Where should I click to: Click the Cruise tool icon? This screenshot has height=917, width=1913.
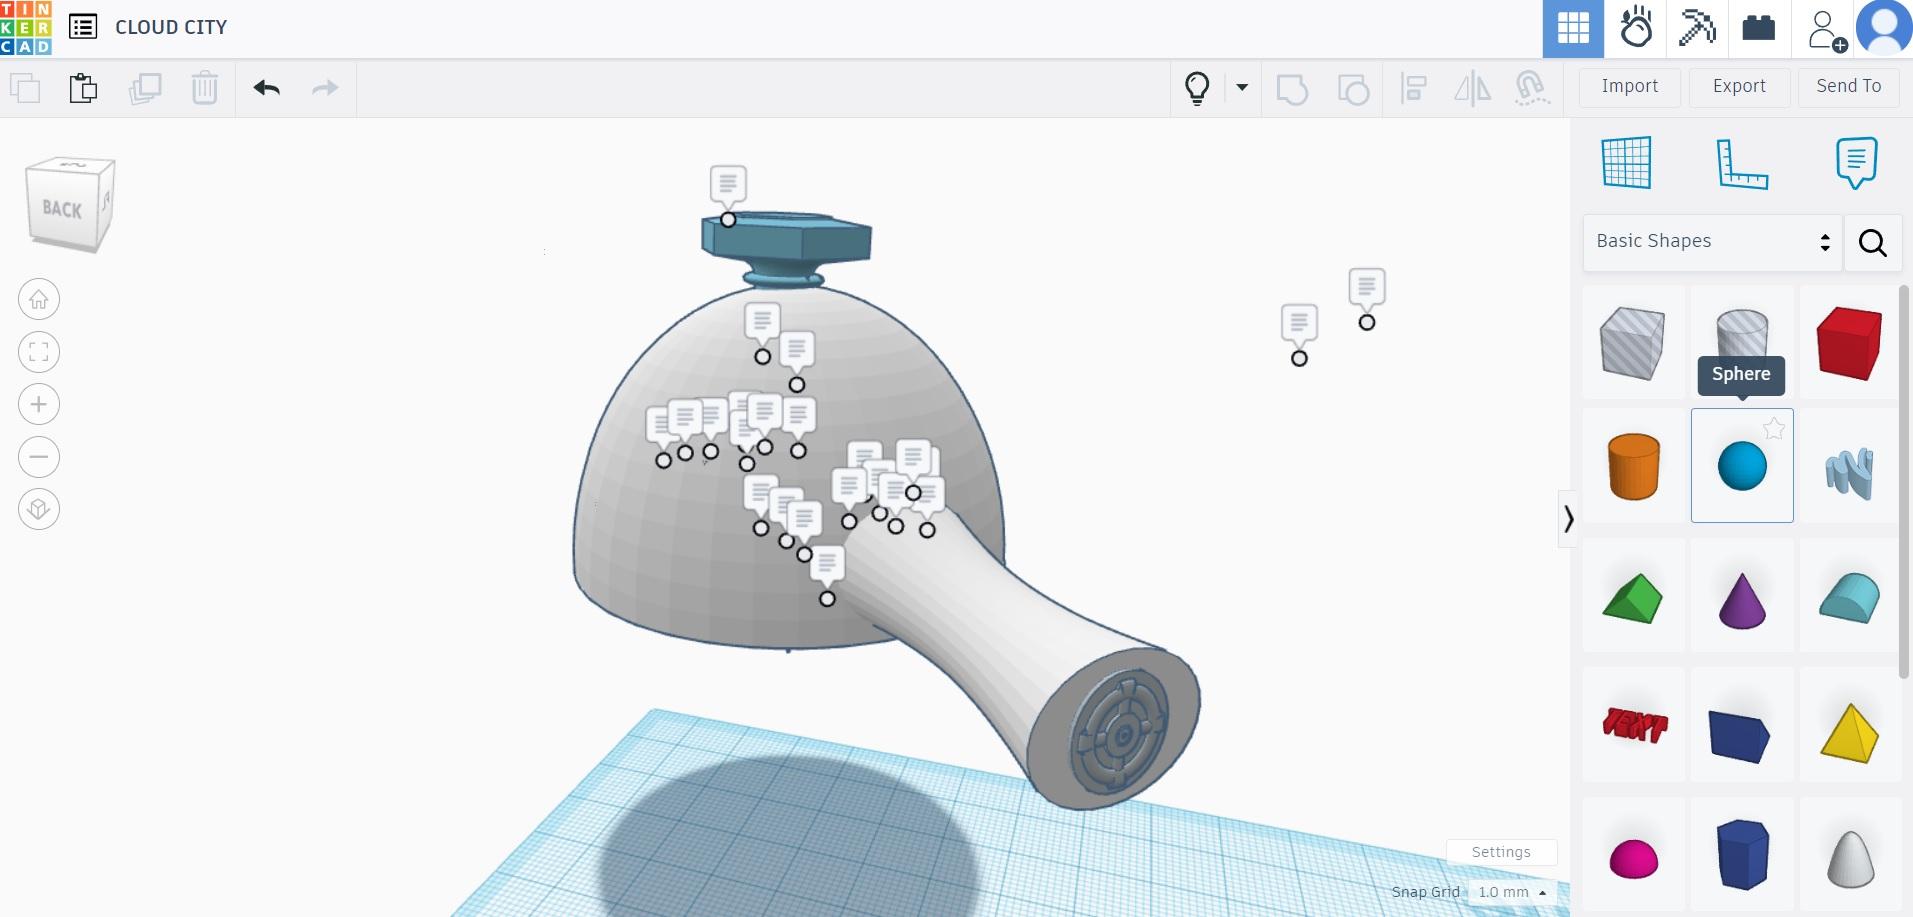1532,88
